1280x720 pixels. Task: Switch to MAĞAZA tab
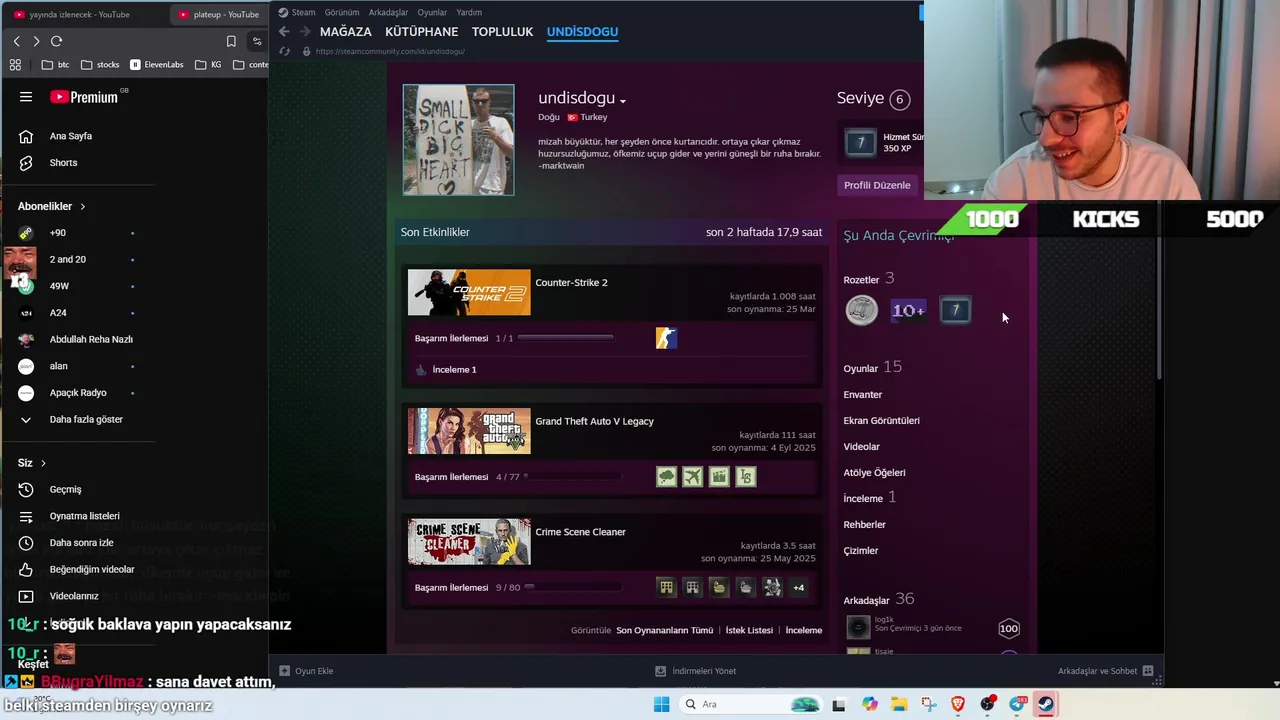(346, 32)
